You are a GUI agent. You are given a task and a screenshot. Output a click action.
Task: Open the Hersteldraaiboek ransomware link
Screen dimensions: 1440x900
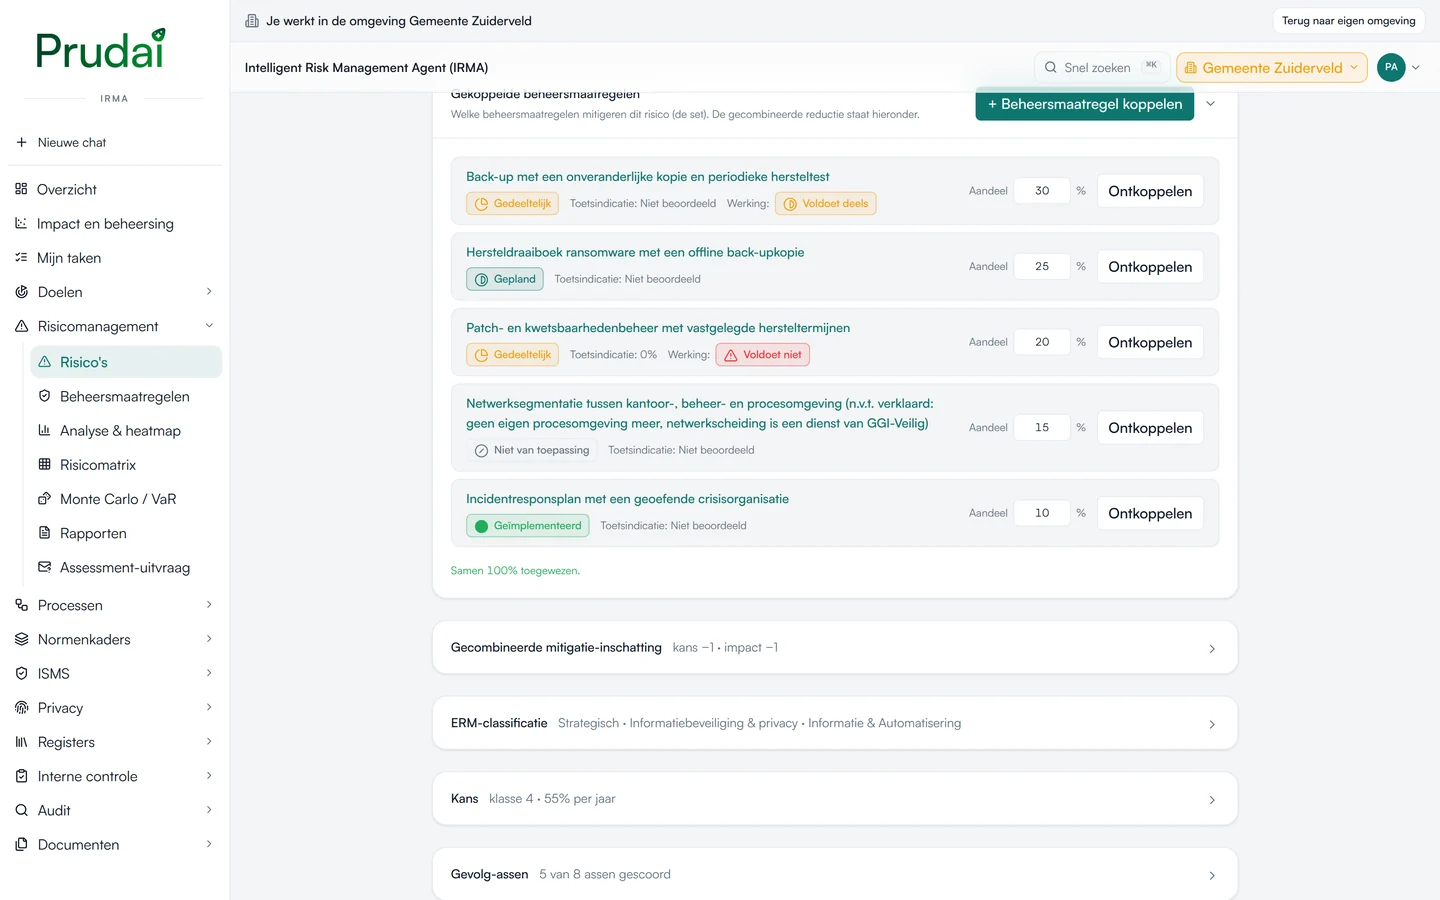click(x=635, y=252)
